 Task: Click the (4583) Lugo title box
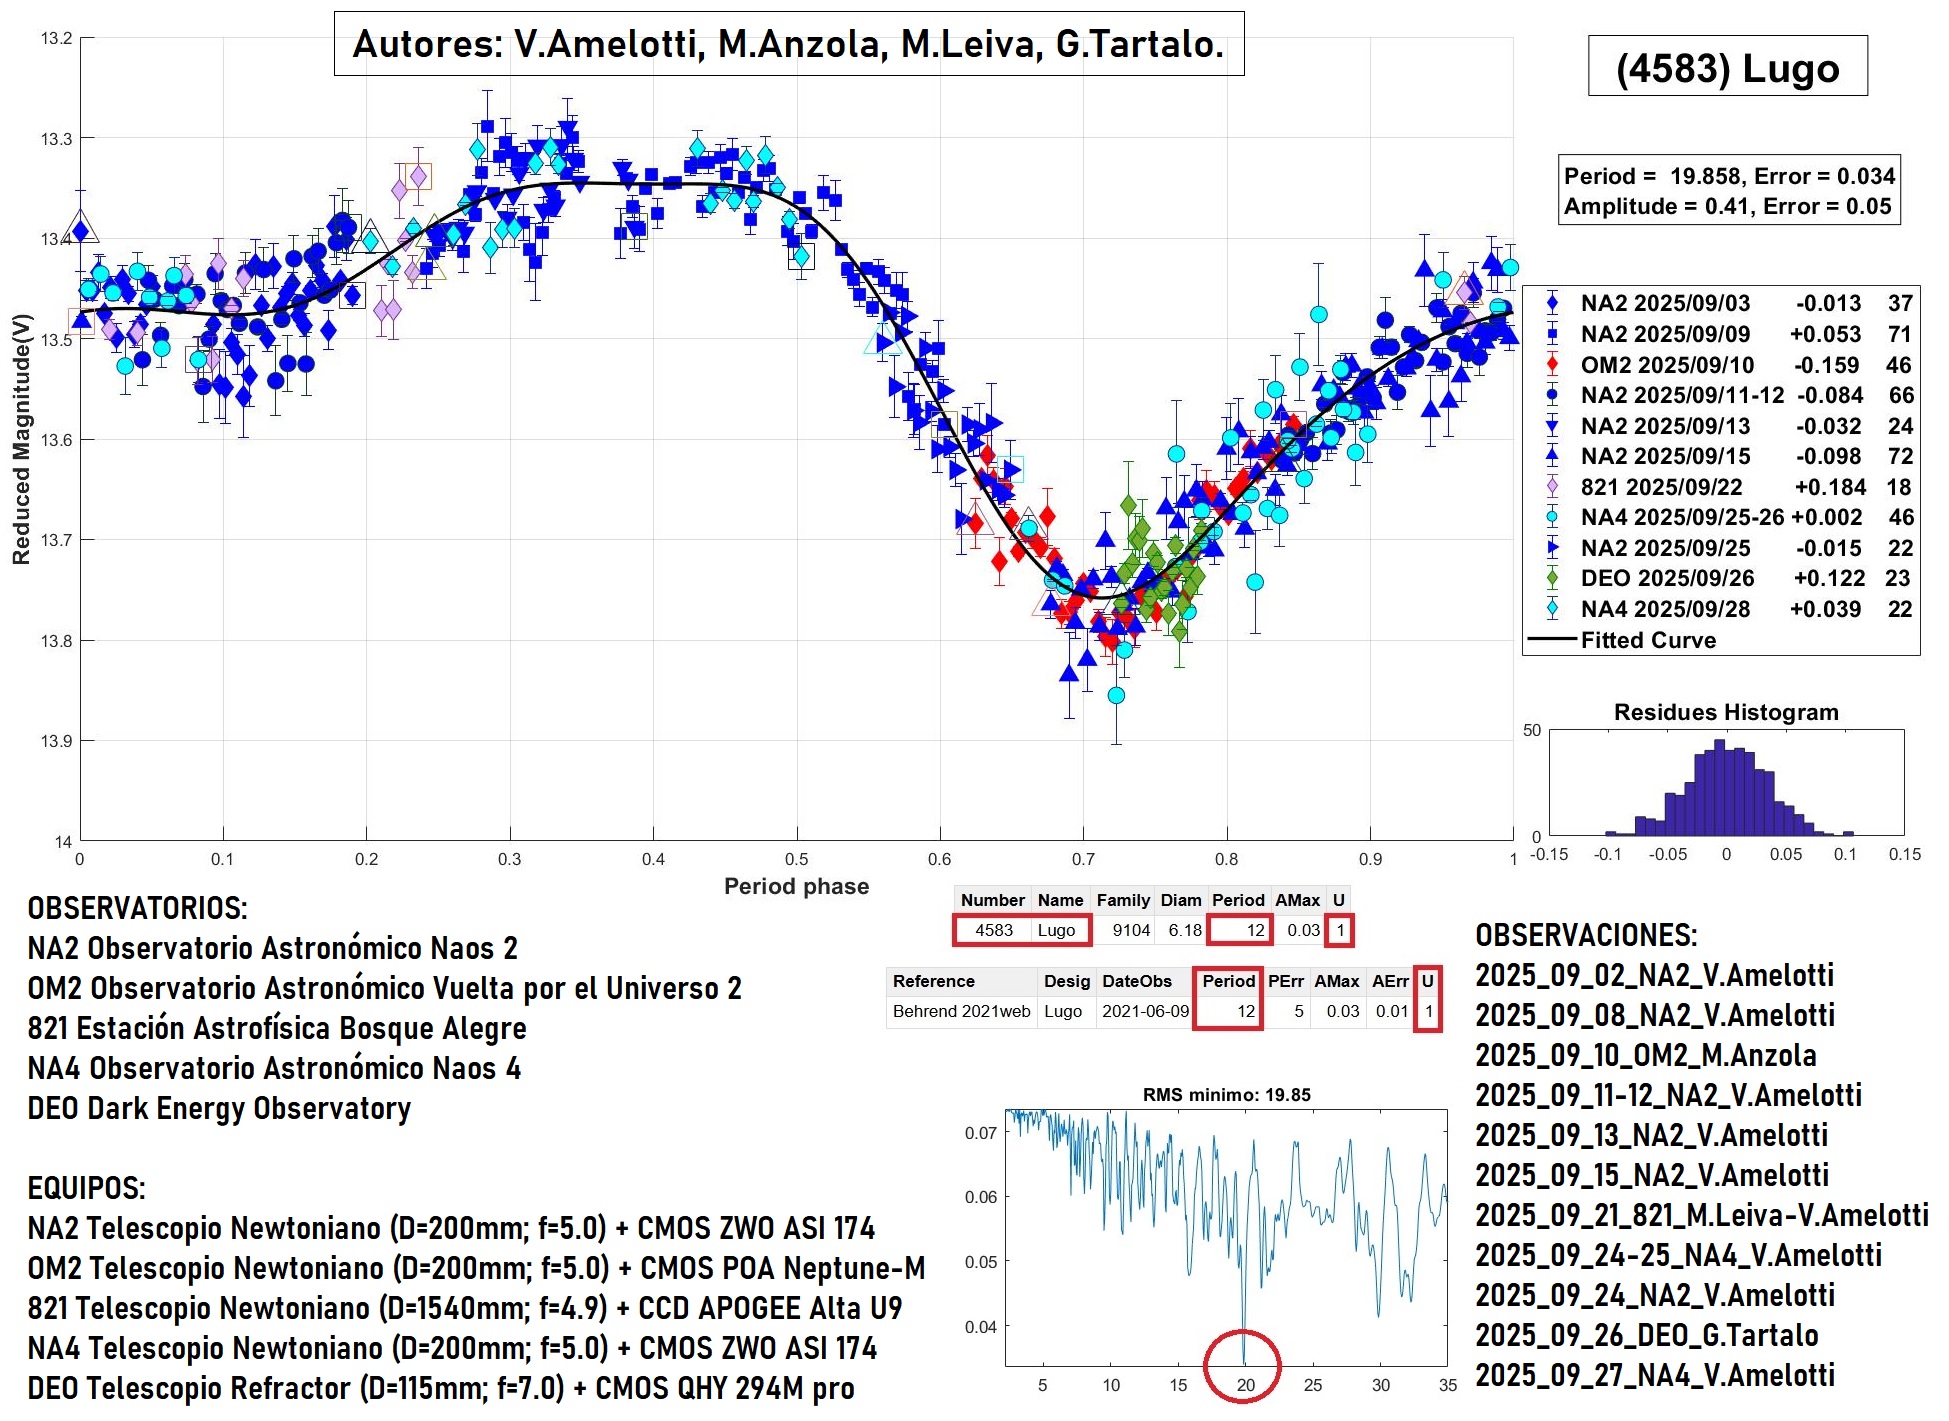click(x=1727, y=67)
